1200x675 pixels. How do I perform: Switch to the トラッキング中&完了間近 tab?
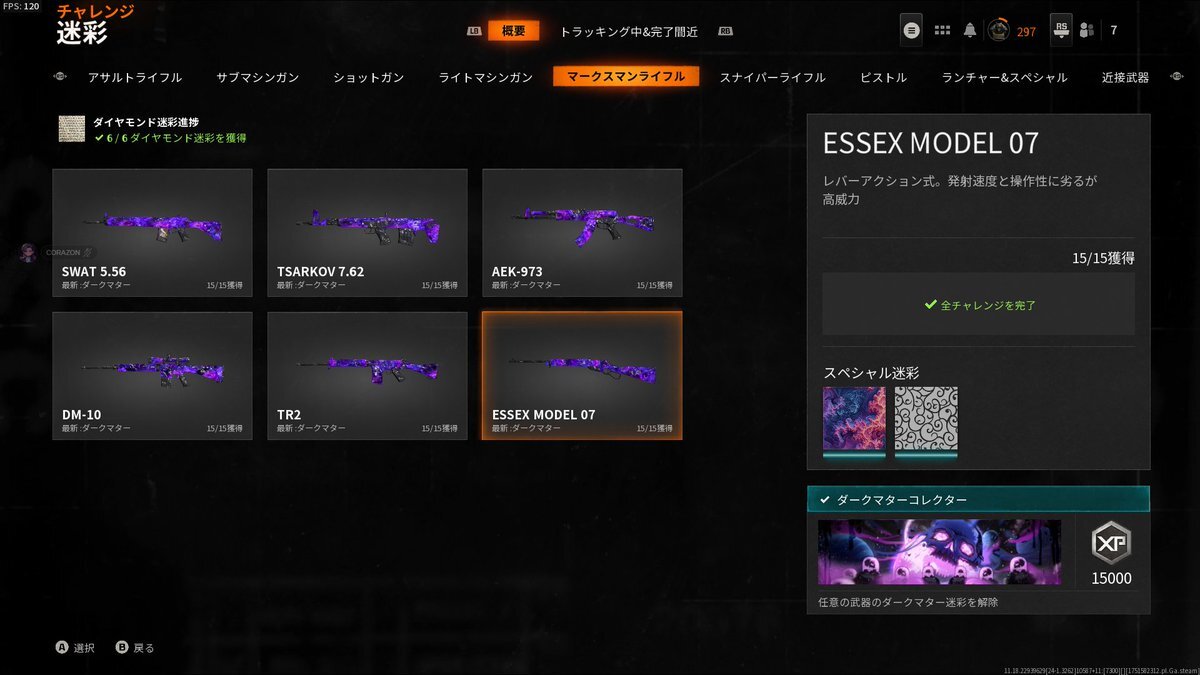pos(628,31)
